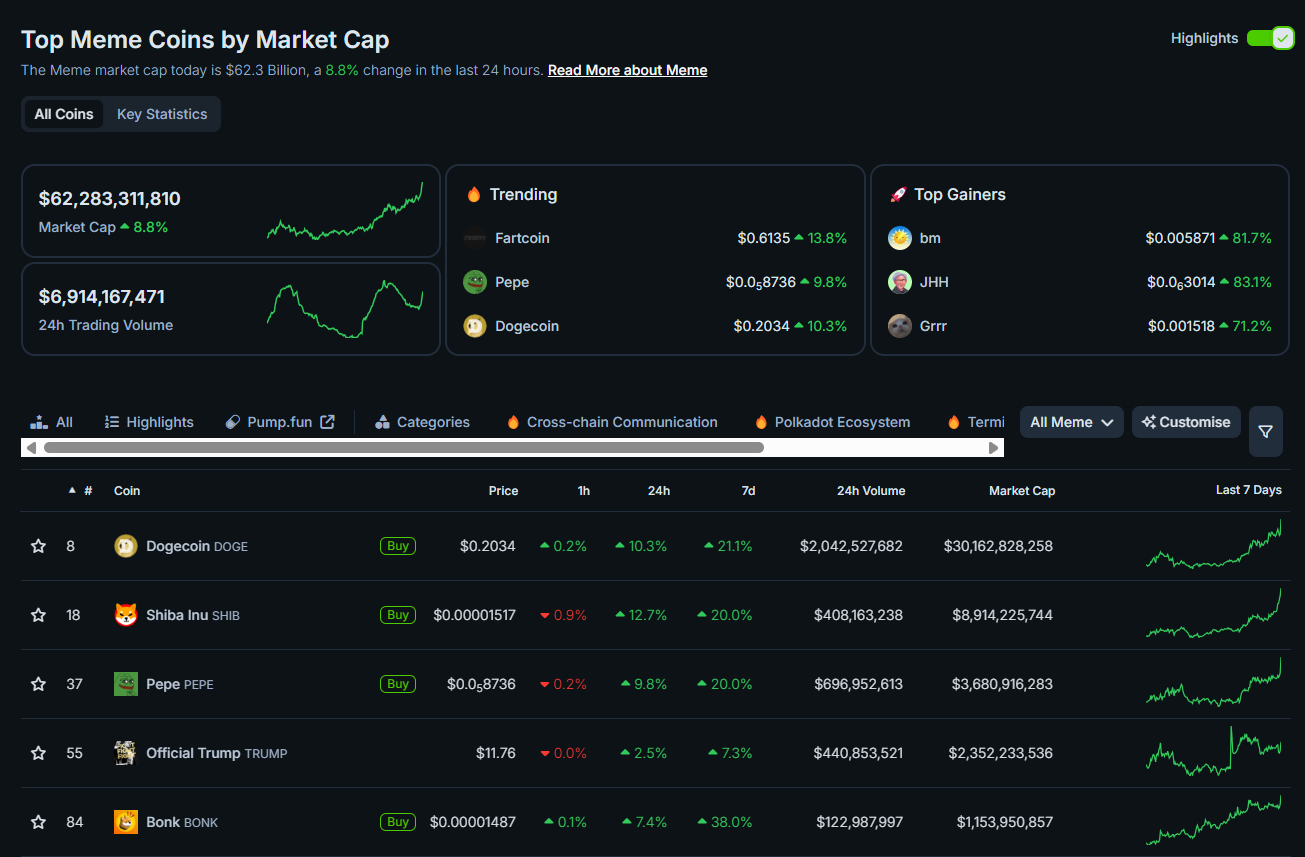
Task: Open the All Meme dropdown
Action: [x=1072, y=422]
